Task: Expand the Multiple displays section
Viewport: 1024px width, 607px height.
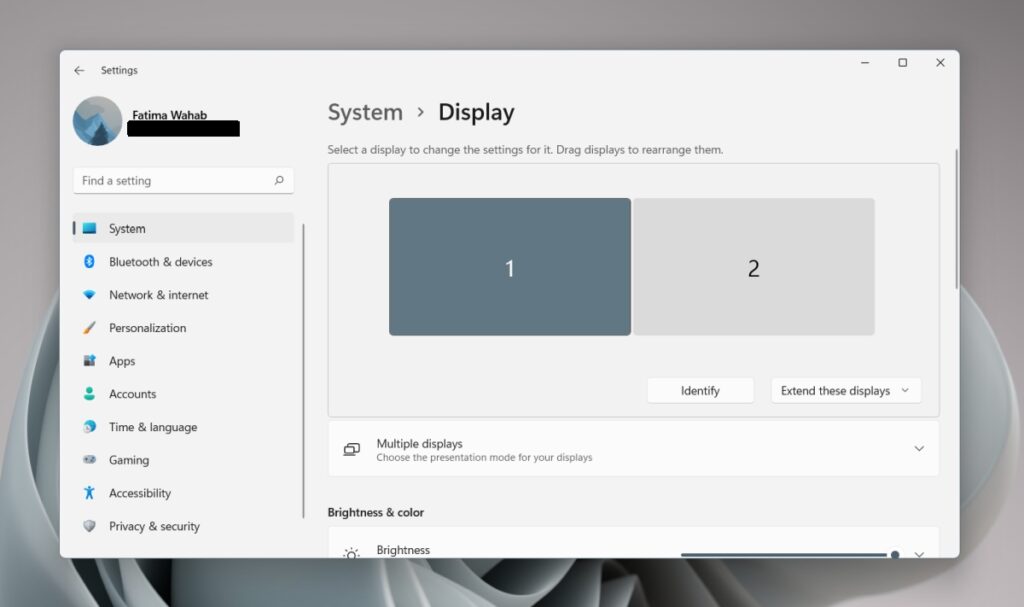Action: click(x=918, y=448)
